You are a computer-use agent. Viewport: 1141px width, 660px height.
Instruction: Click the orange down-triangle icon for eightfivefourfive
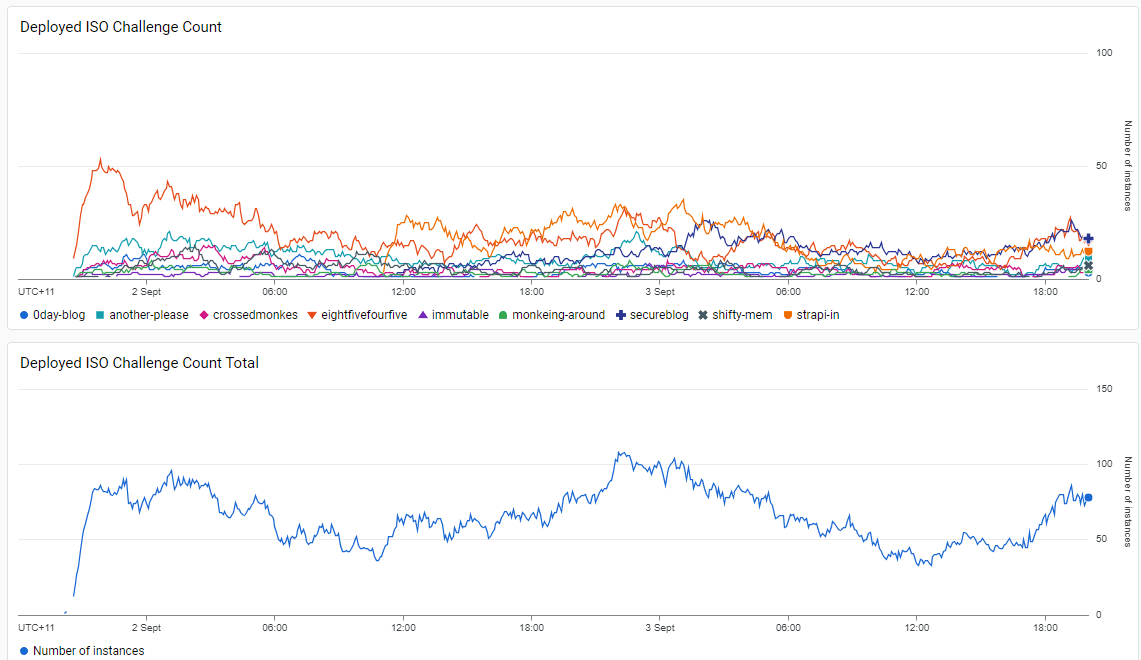312,315
